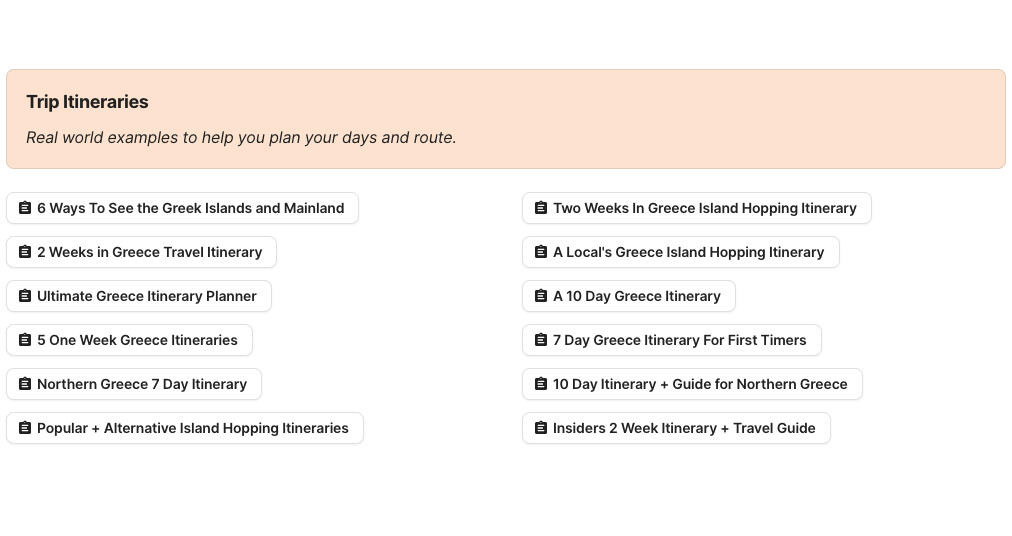Open Ultimate Greece Itinerary Planner link

pyautogui.click(x=146, y=296)
